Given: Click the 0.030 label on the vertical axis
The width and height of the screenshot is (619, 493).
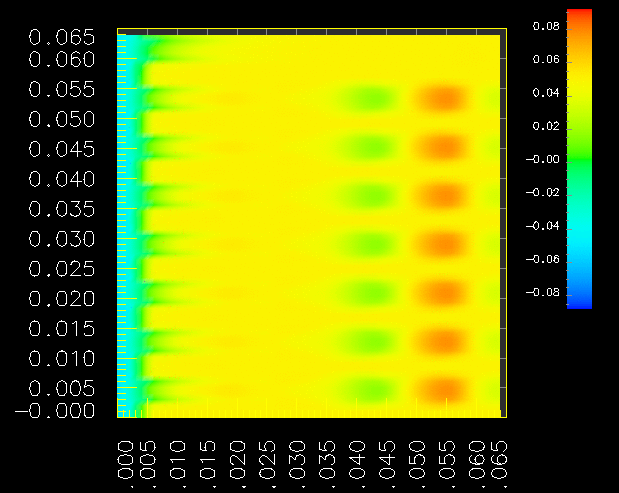Looking at the screenshot, I should pos(62,240).
